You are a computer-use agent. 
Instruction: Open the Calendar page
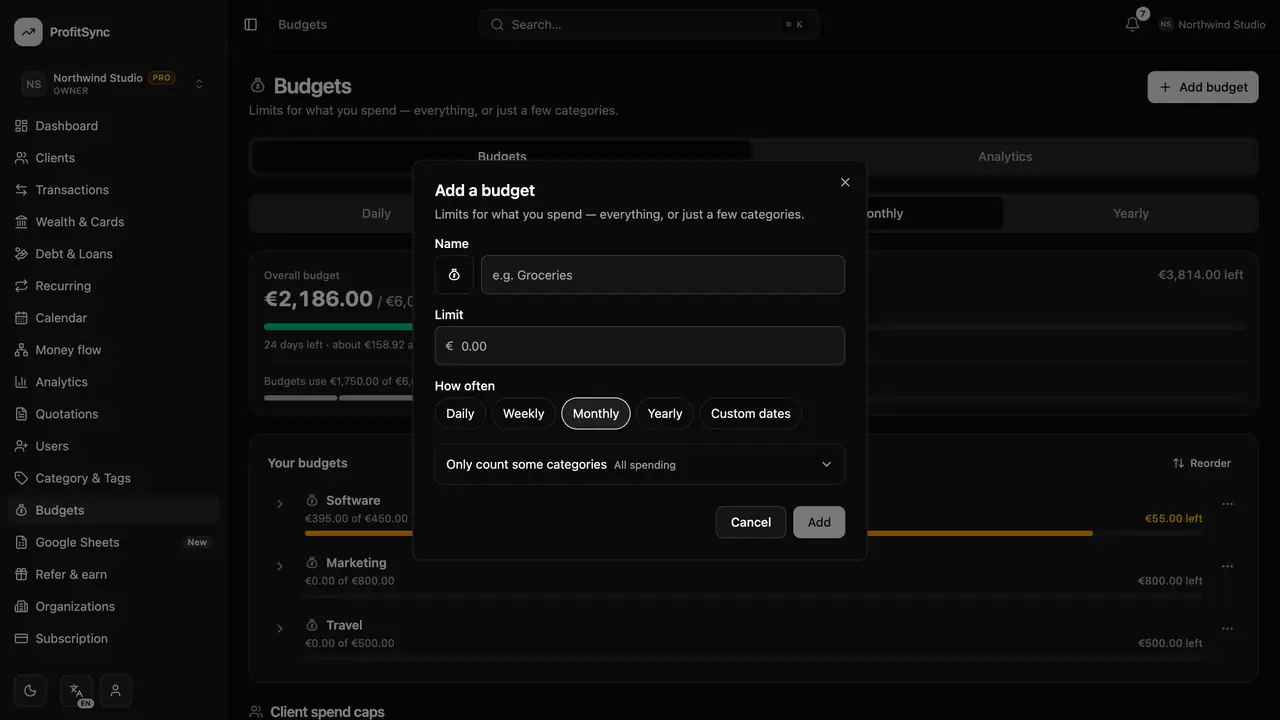pos(113,318)
